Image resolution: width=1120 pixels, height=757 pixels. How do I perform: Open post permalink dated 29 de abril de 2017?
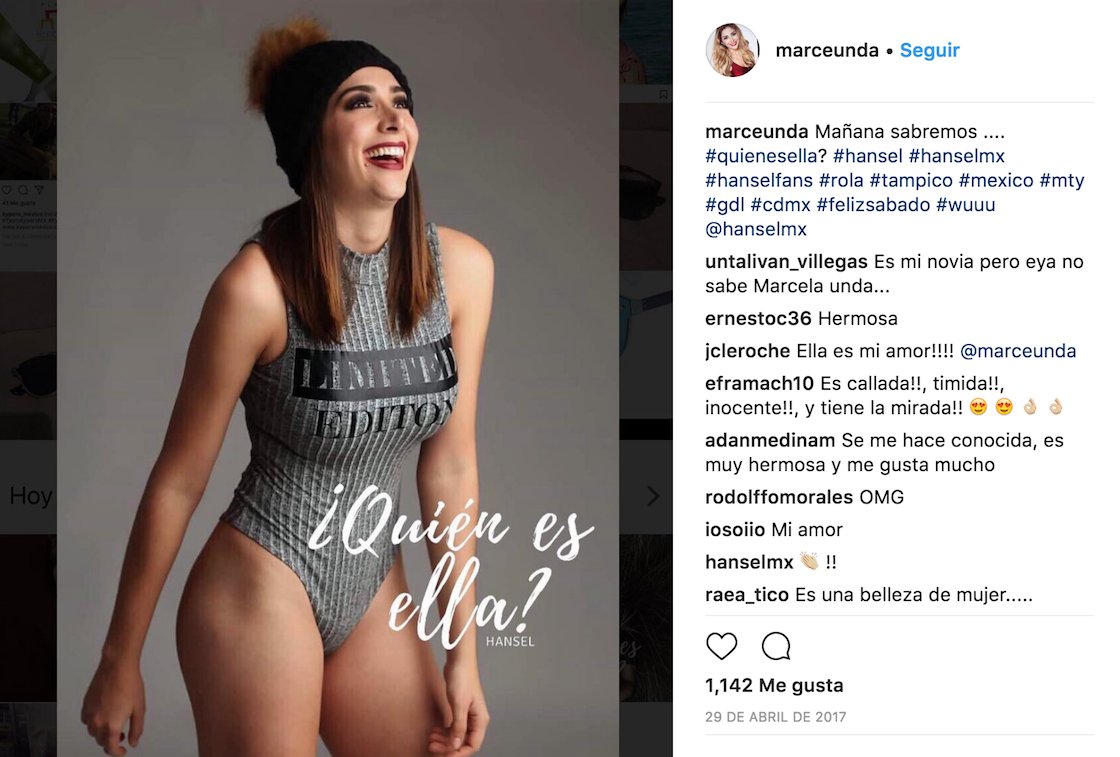[x=775, y=717]
